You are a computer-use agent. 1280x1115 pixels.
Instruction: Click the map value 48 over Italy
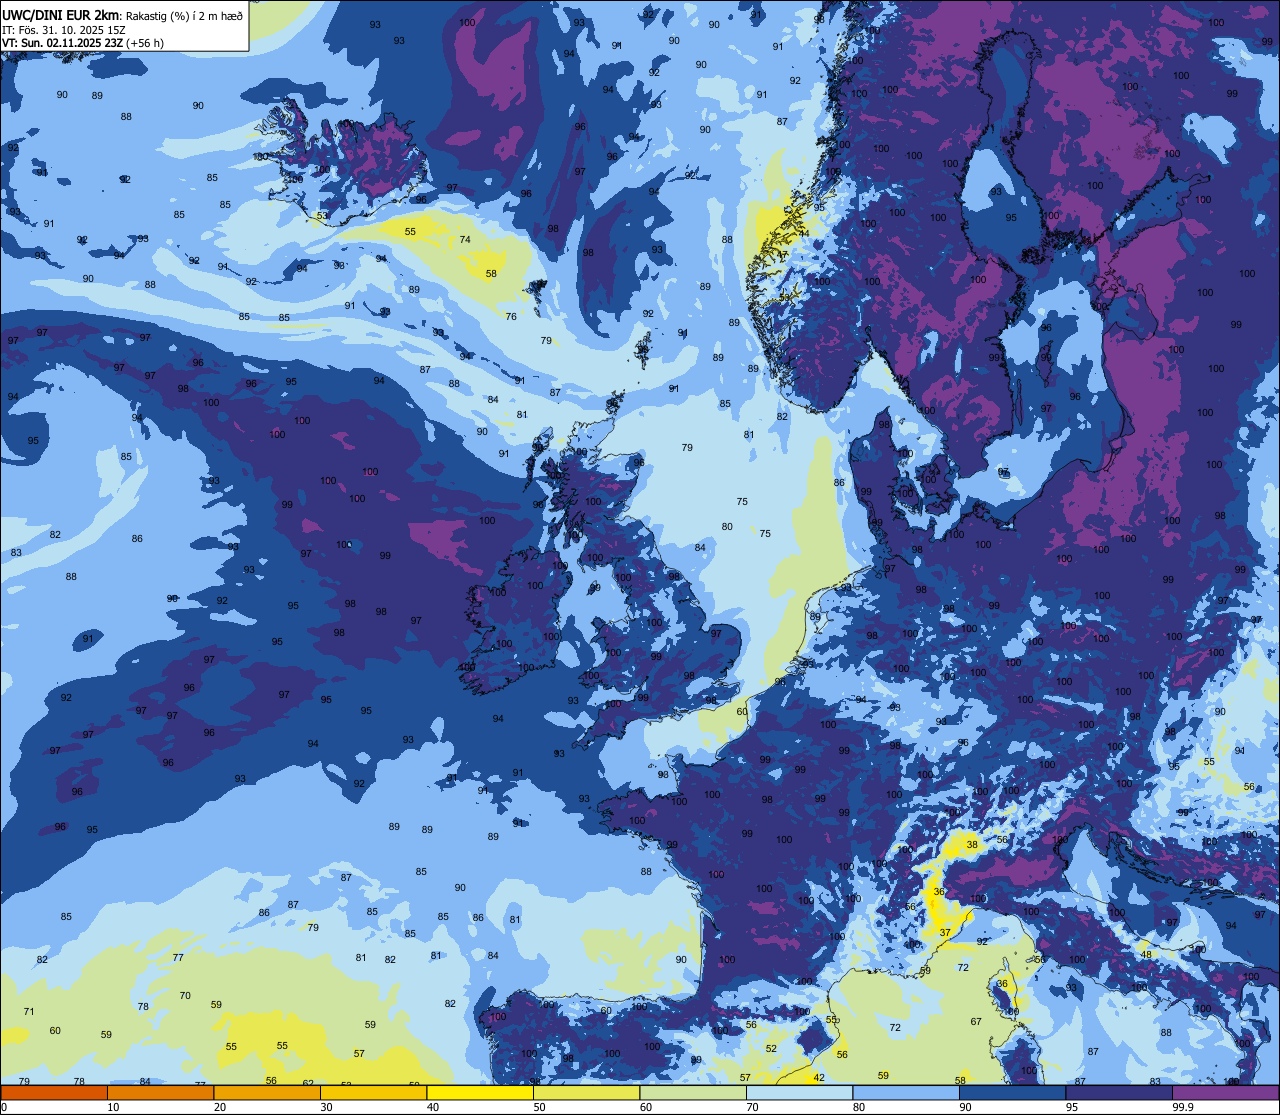point(1146,954)
